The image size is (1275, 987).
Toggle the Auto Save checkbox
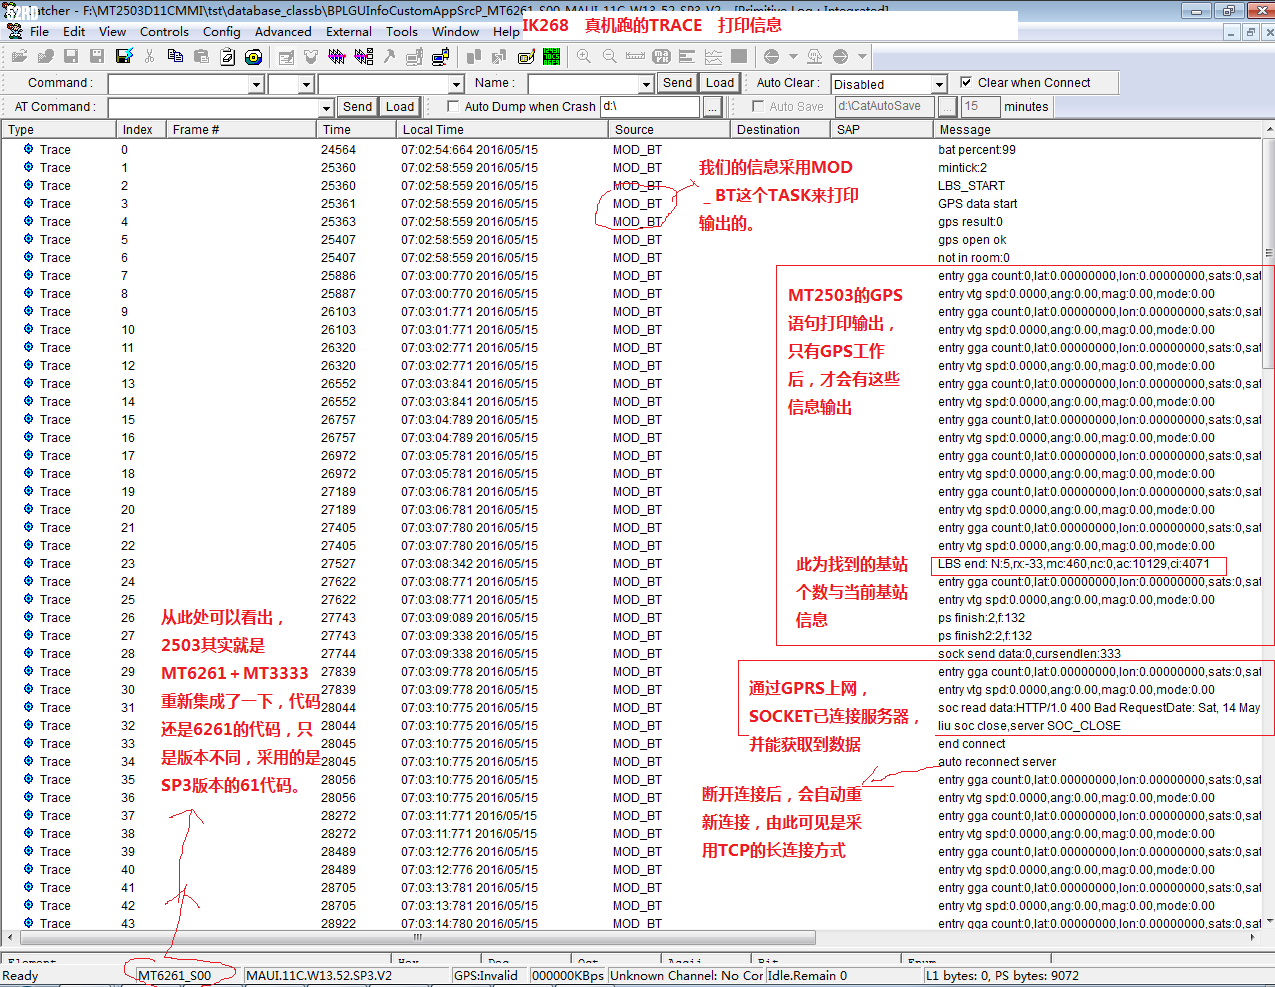click(758, 106)
